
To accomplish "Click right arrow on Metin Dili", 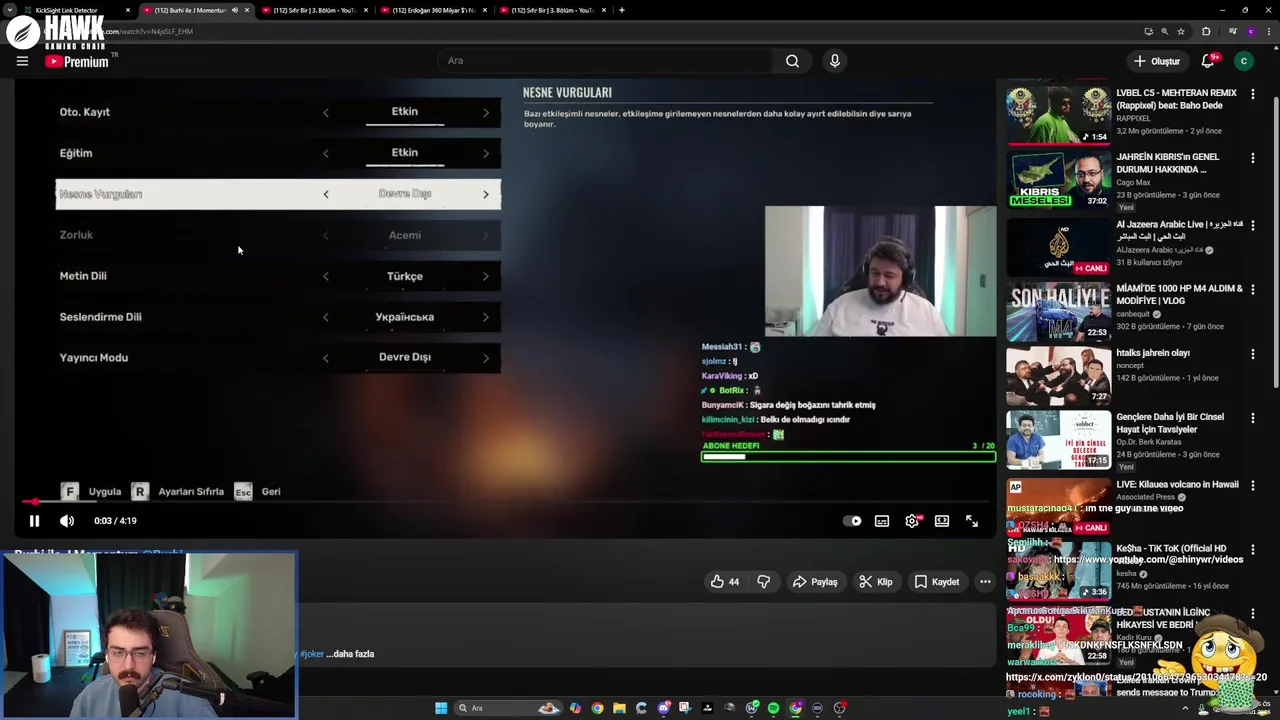I will tap(486, 277).
